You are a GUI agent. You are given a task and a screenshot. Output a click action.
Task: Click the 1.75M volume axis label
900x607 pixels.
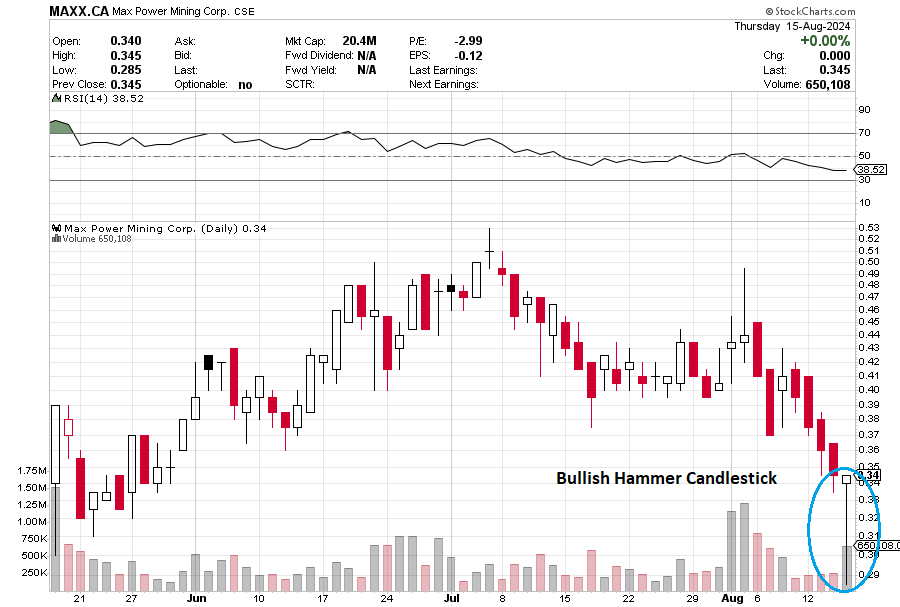(32, 471)
